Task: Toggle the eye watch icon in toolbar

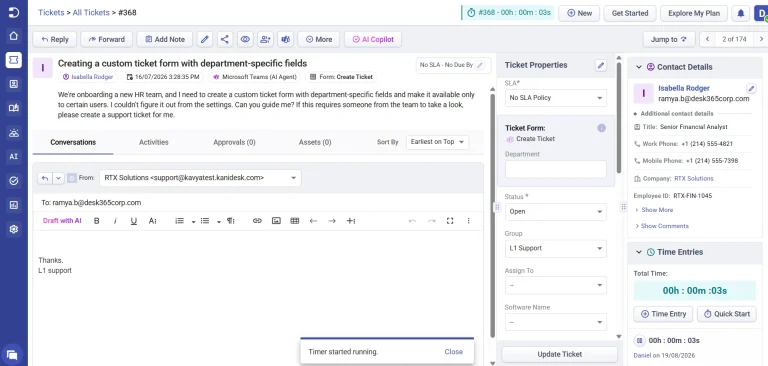Action: 245,40
